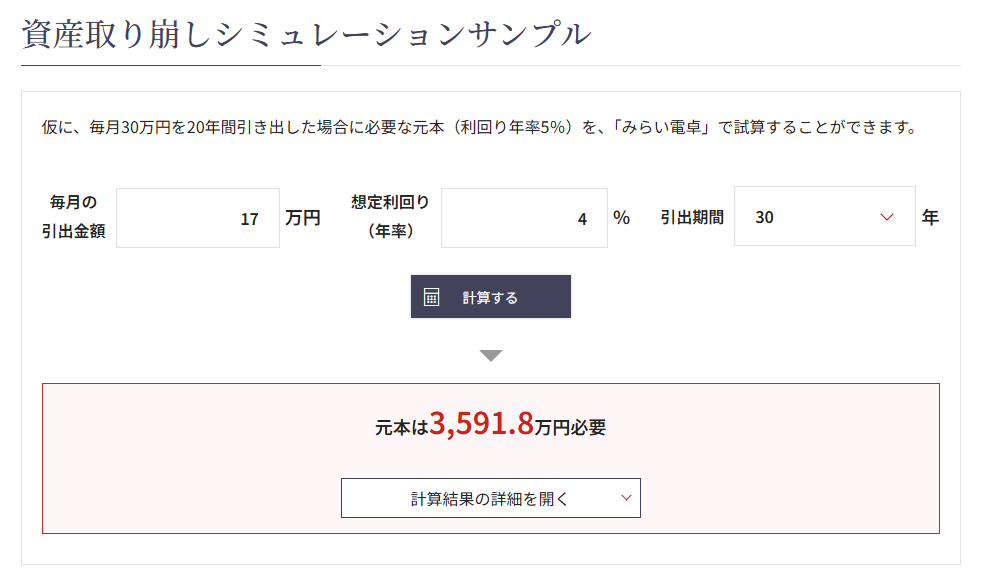Click the 年 unit beside period dropdown

[930, 217]
